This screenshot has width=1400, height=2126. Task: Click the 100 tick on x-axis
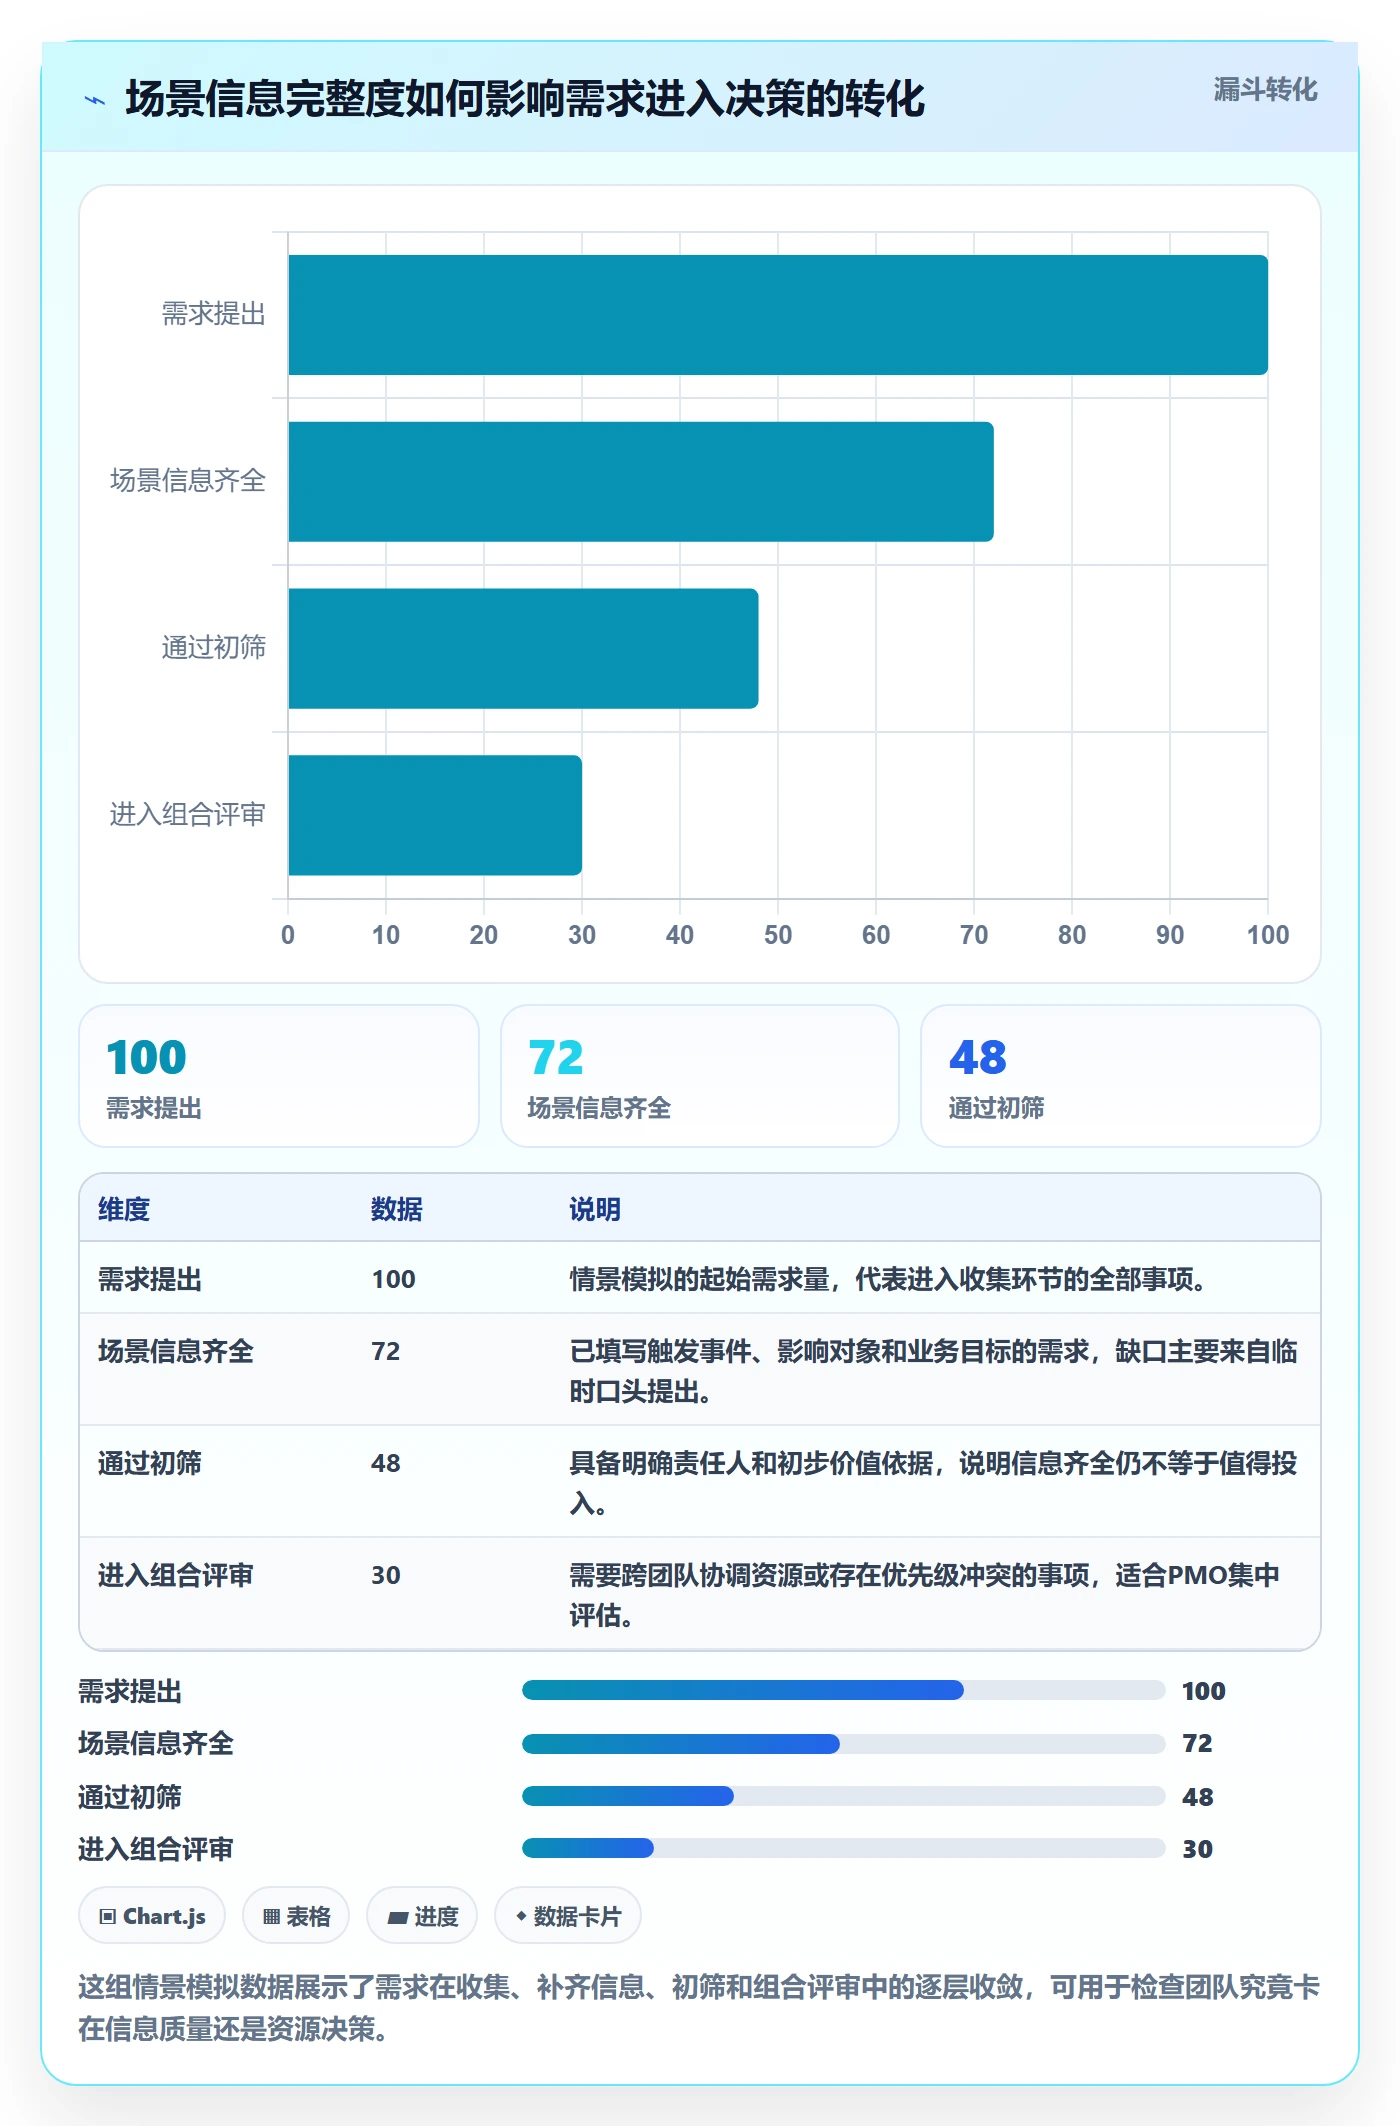click(x=1268, y=935)
